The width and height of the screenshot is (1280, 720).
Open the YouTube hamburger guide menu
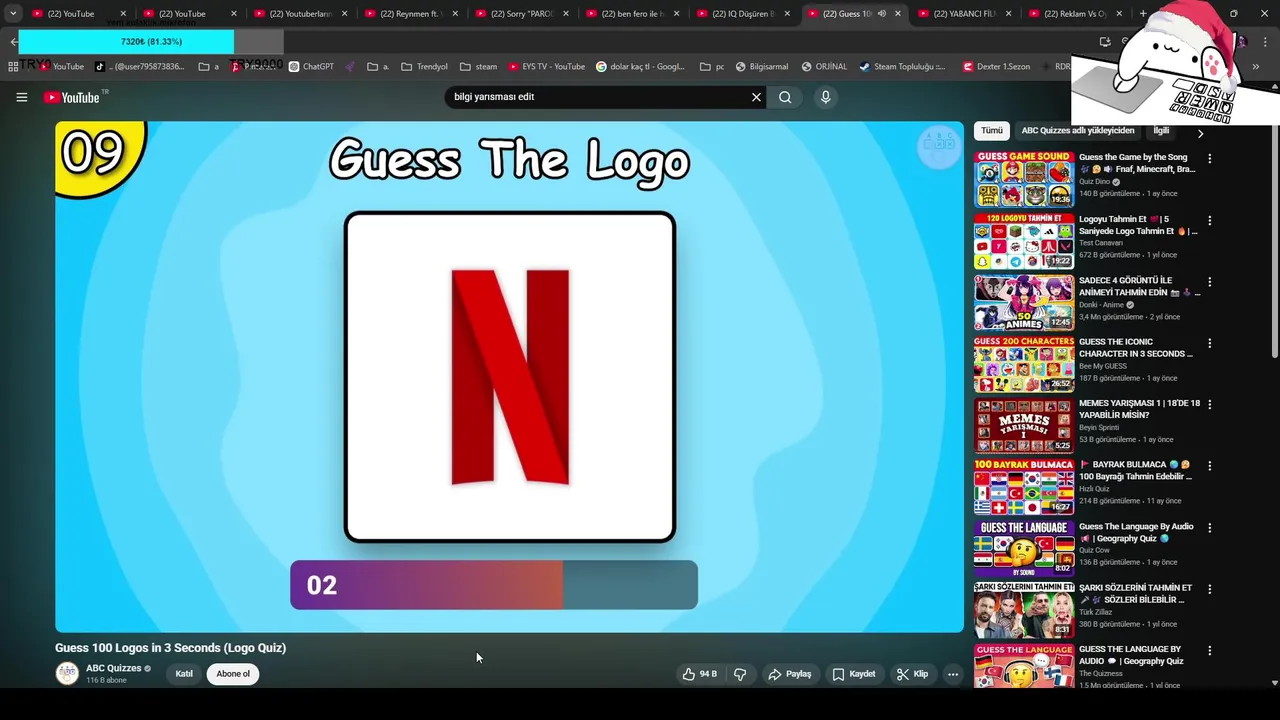pyautogui.click(x=21, y=97)
